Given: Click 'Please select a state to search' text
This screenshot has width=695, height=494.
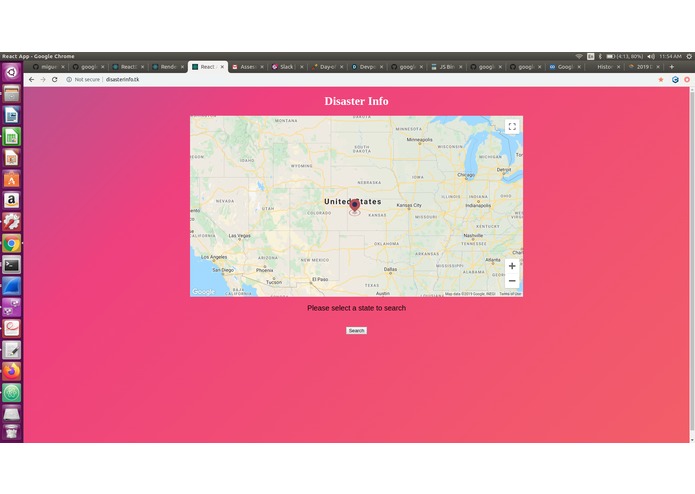Looking at the screenshot, I should coord(356,308).
